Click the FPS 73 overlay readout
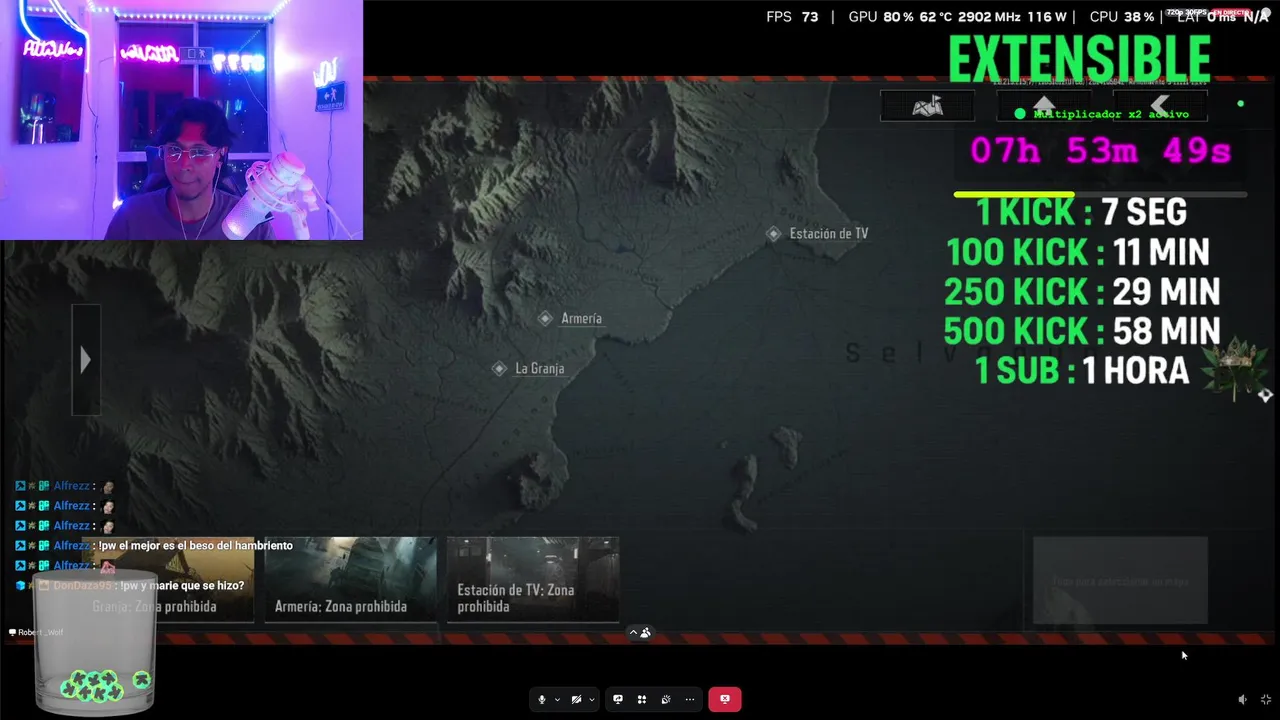The width and height of the screenshot is (1280, 720). tap(792, 17)
